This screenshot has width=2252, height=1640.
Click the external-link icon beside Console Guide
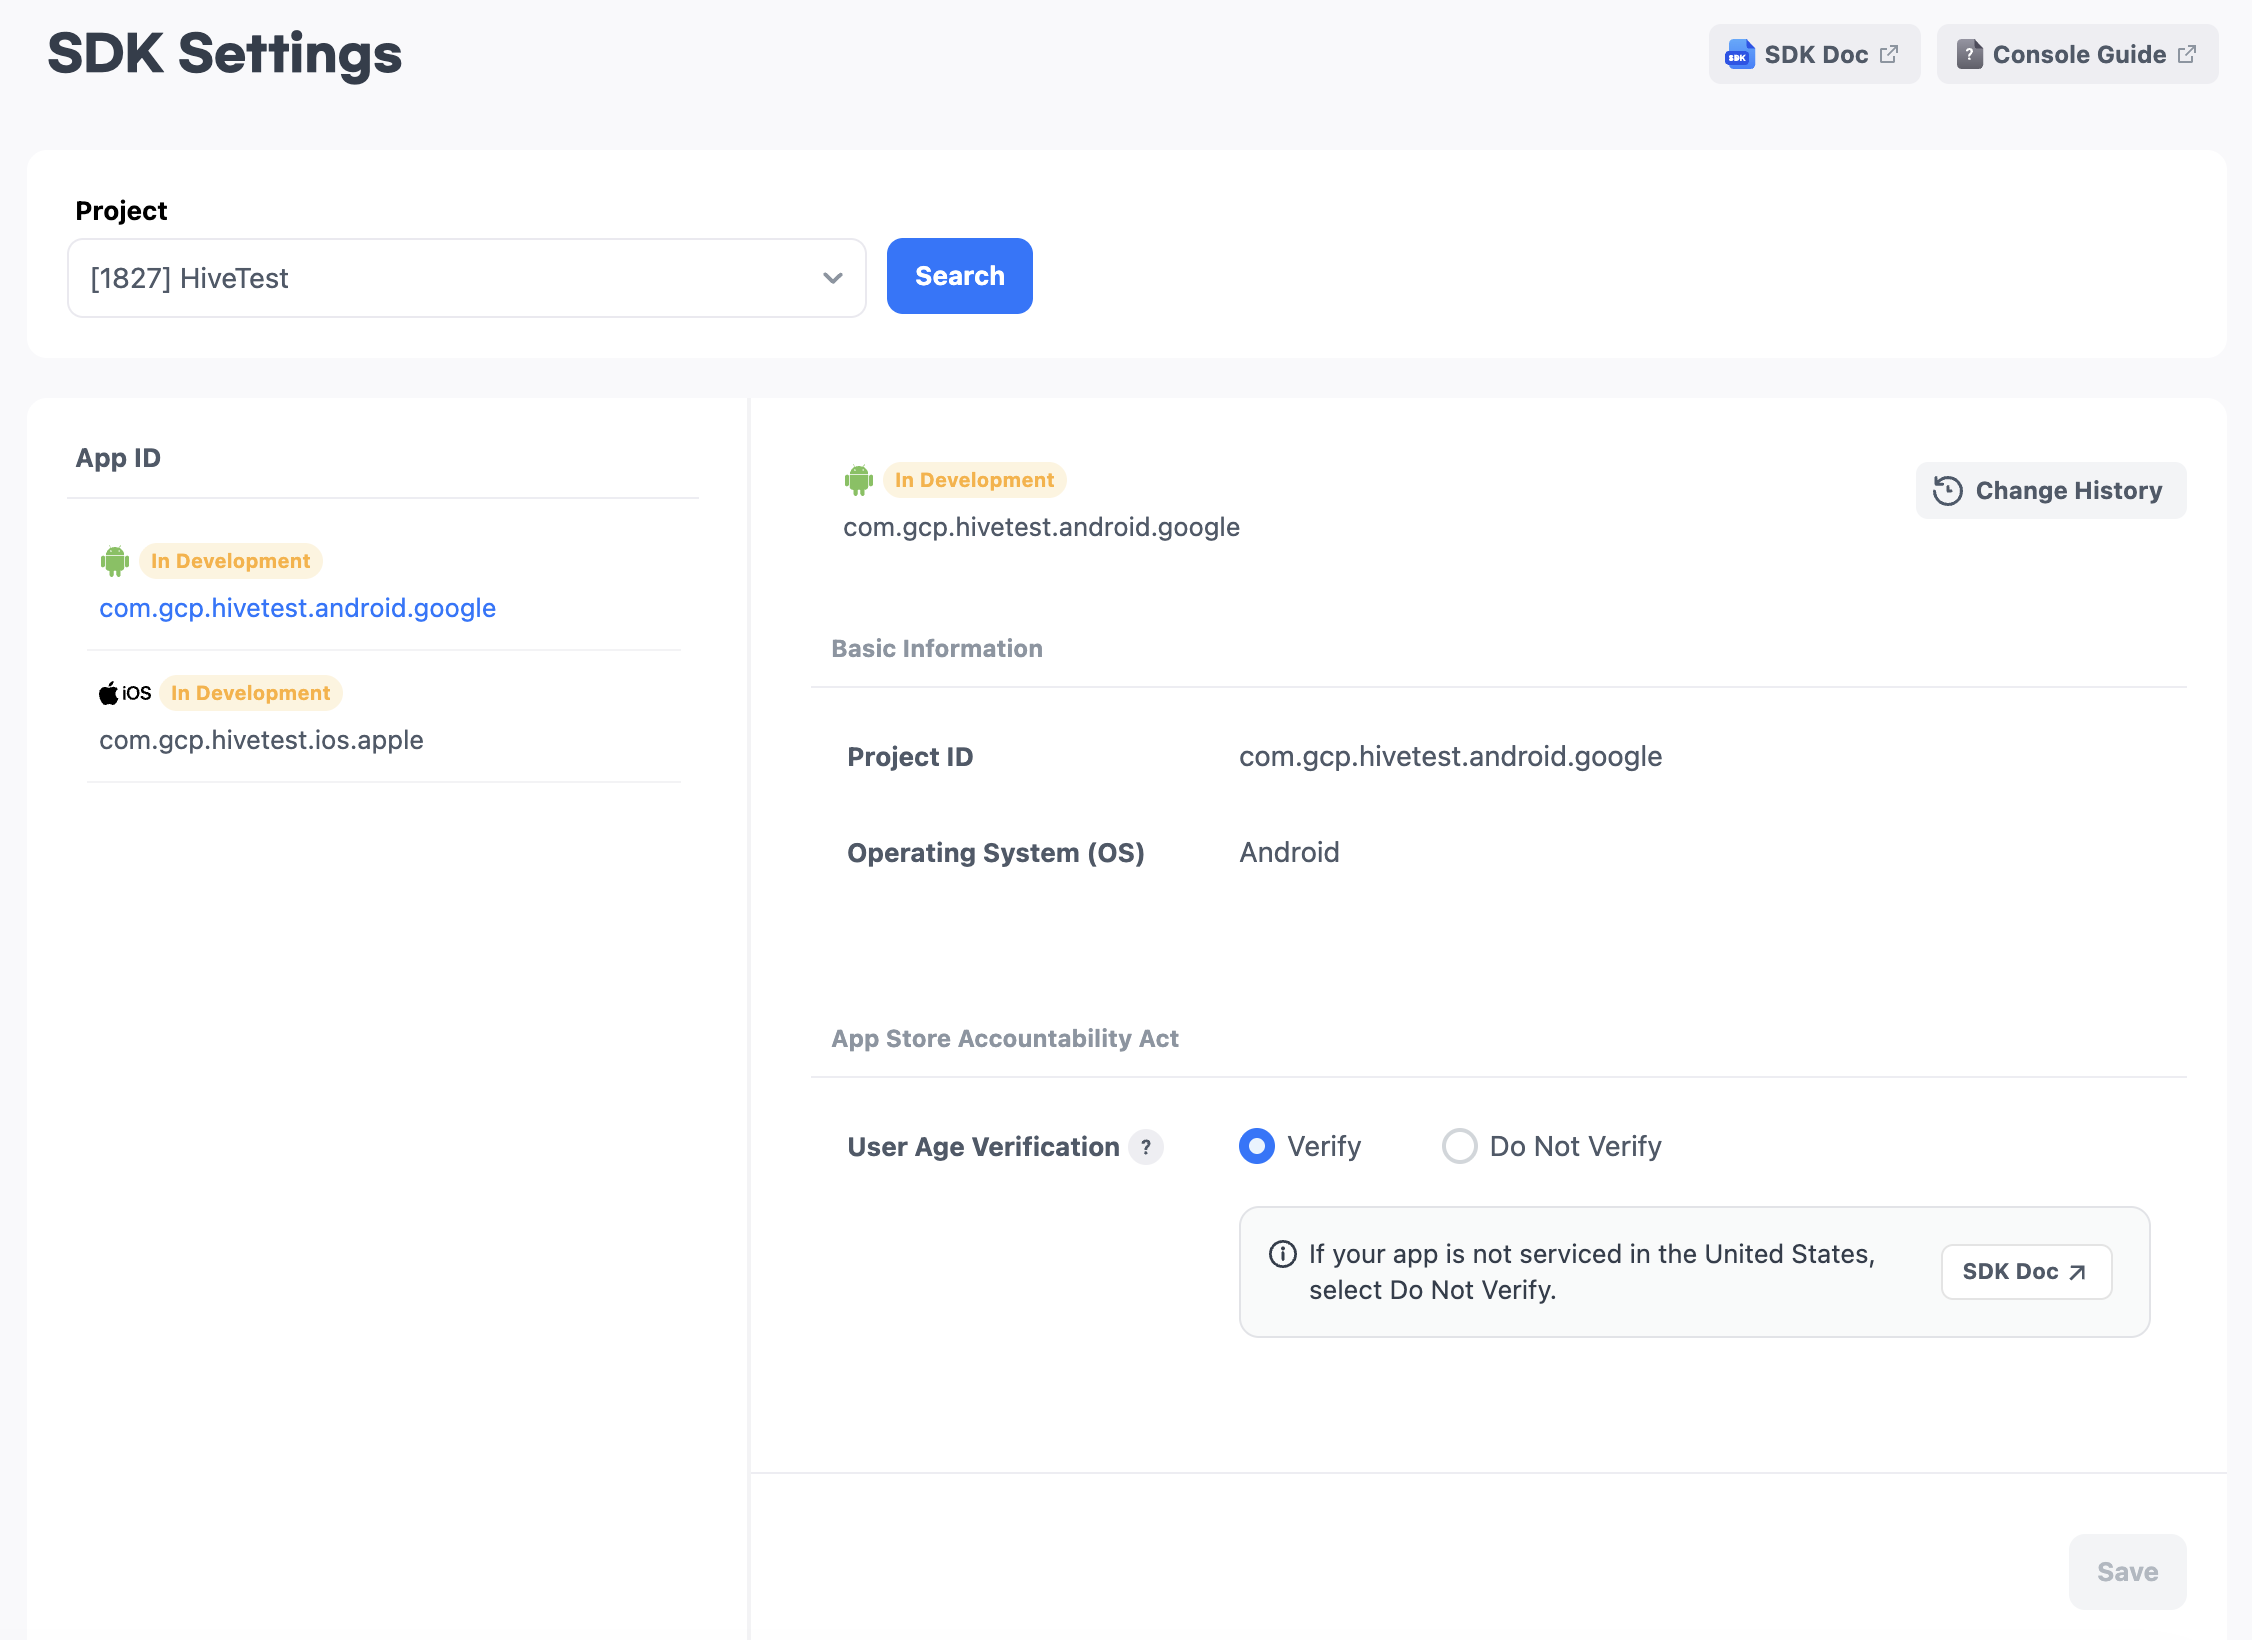click(2188, 55)
